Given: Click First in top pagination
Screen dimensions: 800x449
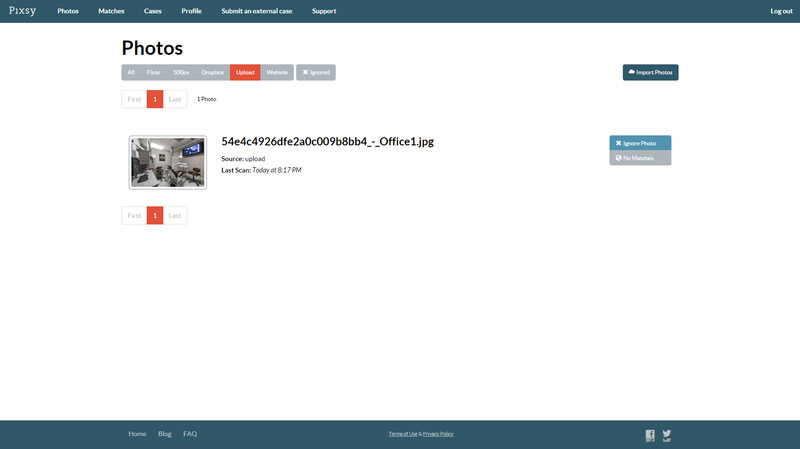Looking at the screenshot, I should coord(134,99).
